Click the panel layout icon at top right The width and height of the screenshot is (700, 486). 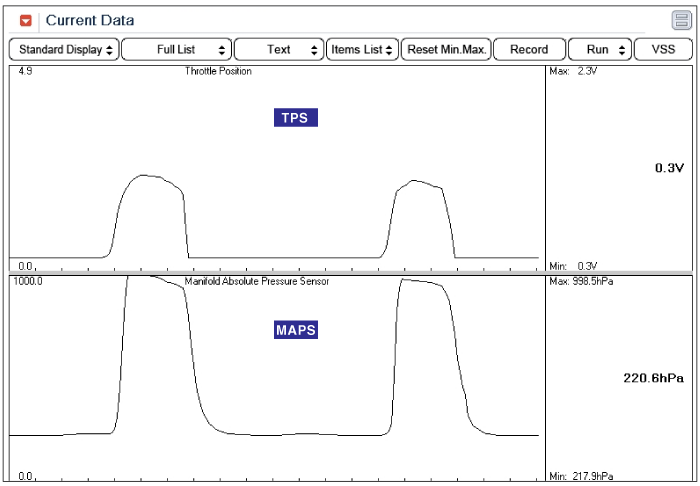click(681, 20)
